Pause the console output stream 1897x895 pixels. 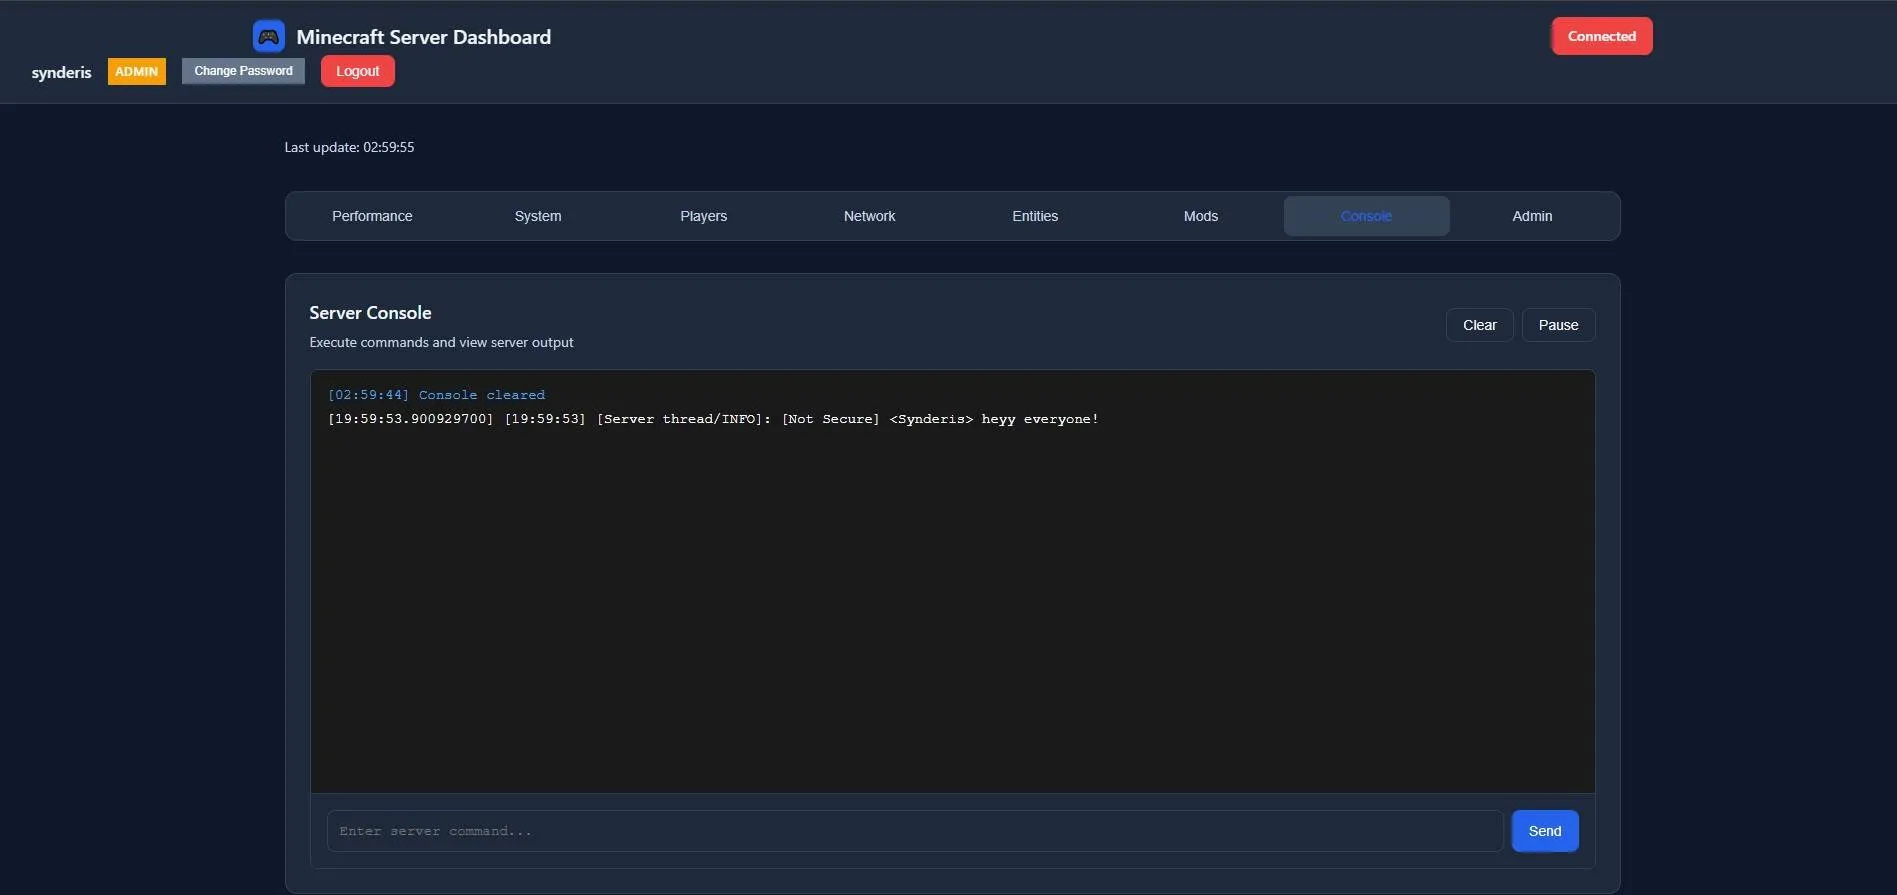click(1558, 325)
